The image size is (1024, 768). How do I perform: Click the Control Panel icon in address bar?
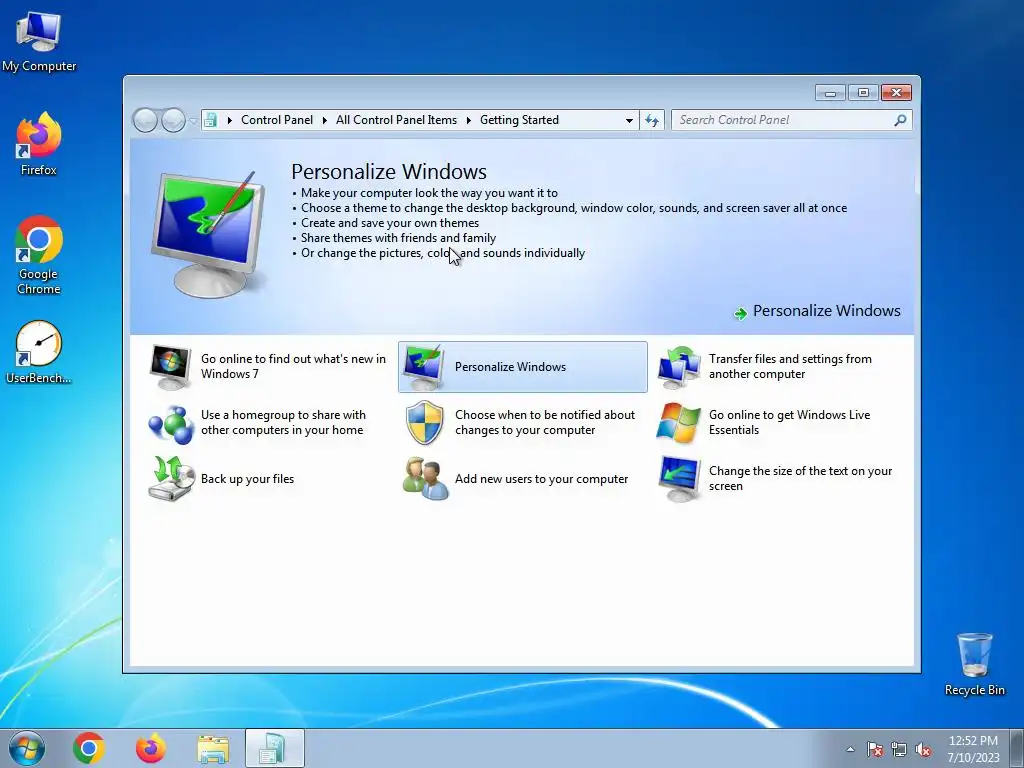pos(210,120)
